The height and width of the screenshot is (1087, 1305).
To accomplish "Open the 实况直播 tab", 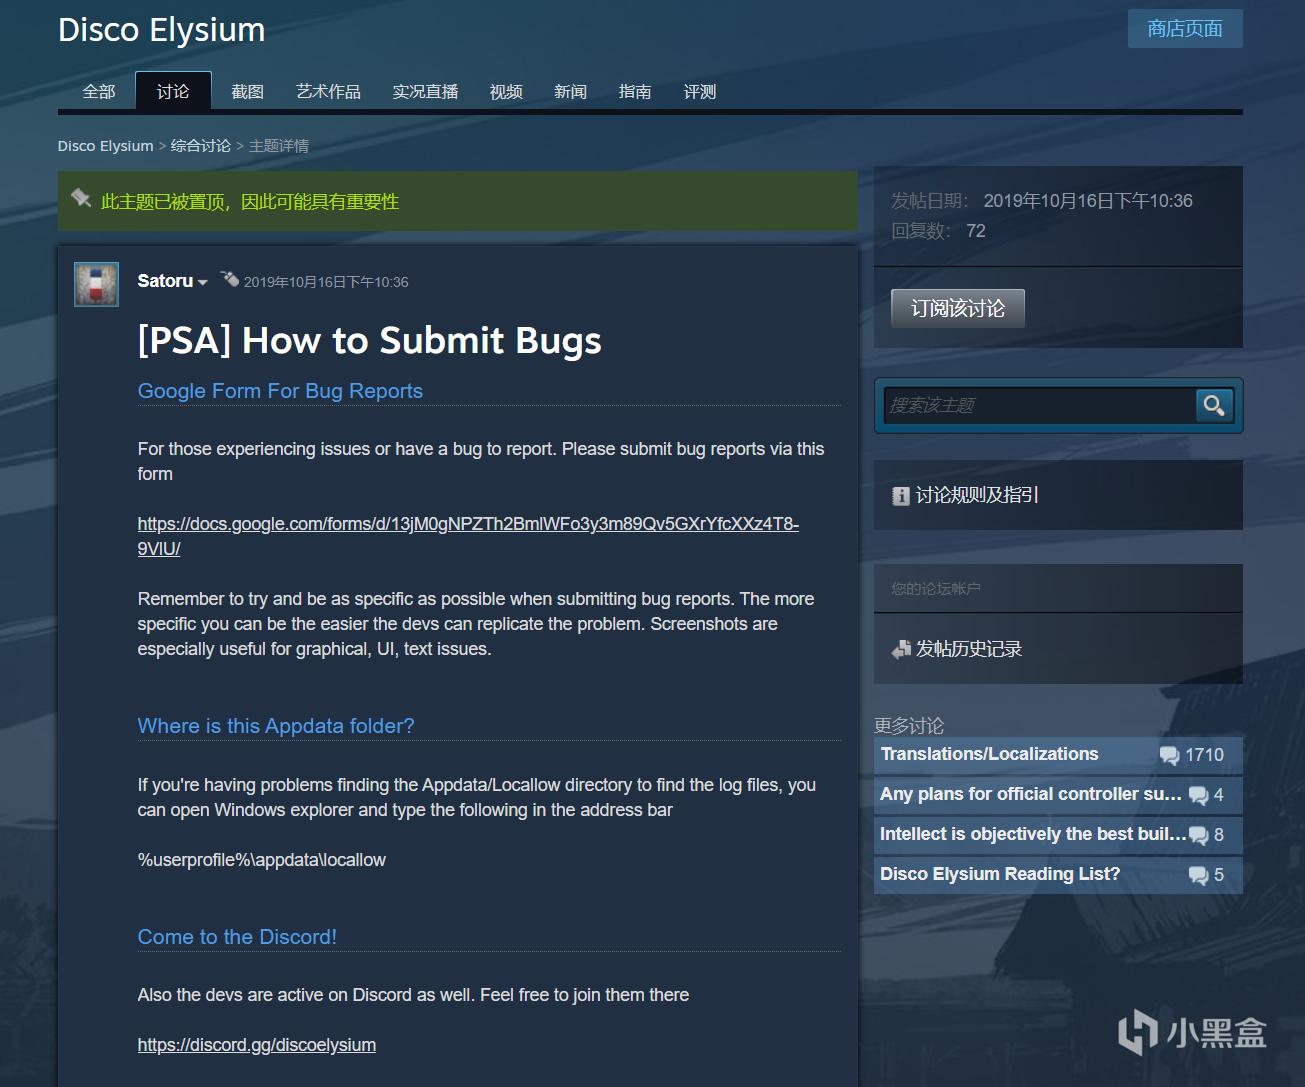I will coord(425,91).
